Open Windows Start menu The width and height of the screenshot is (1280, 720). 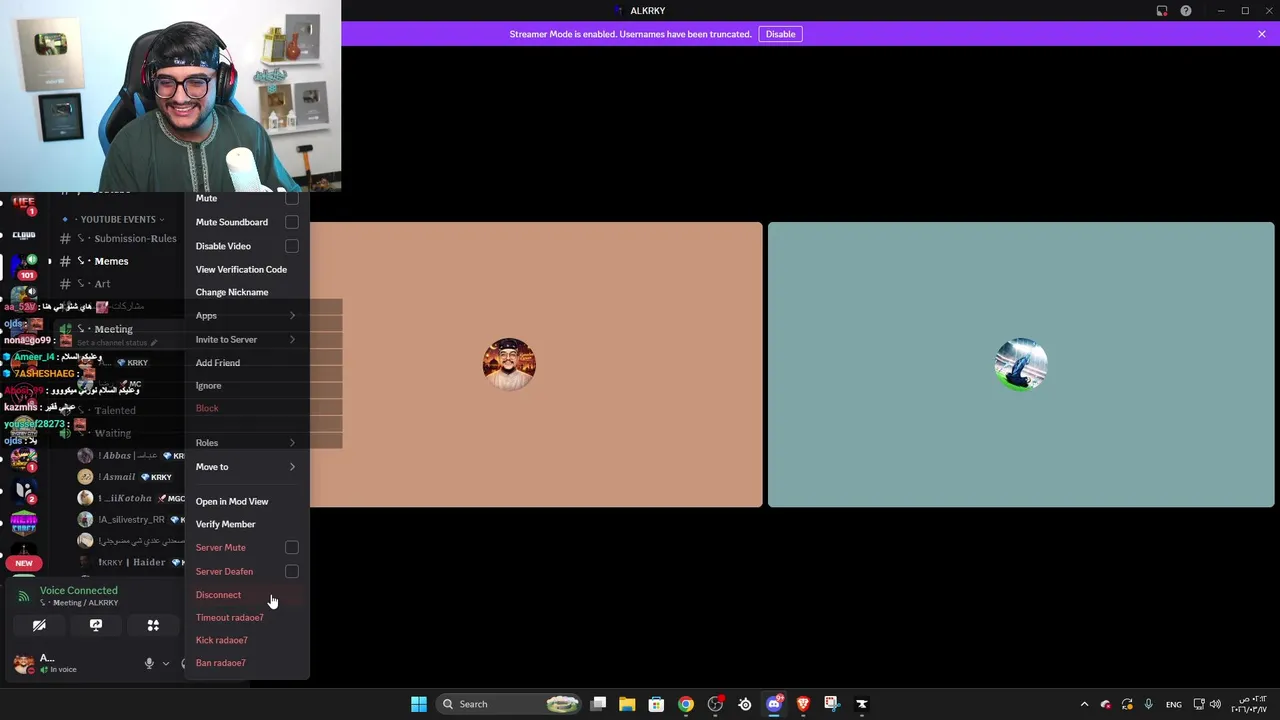pyautogui.click(x=419, y=704)
